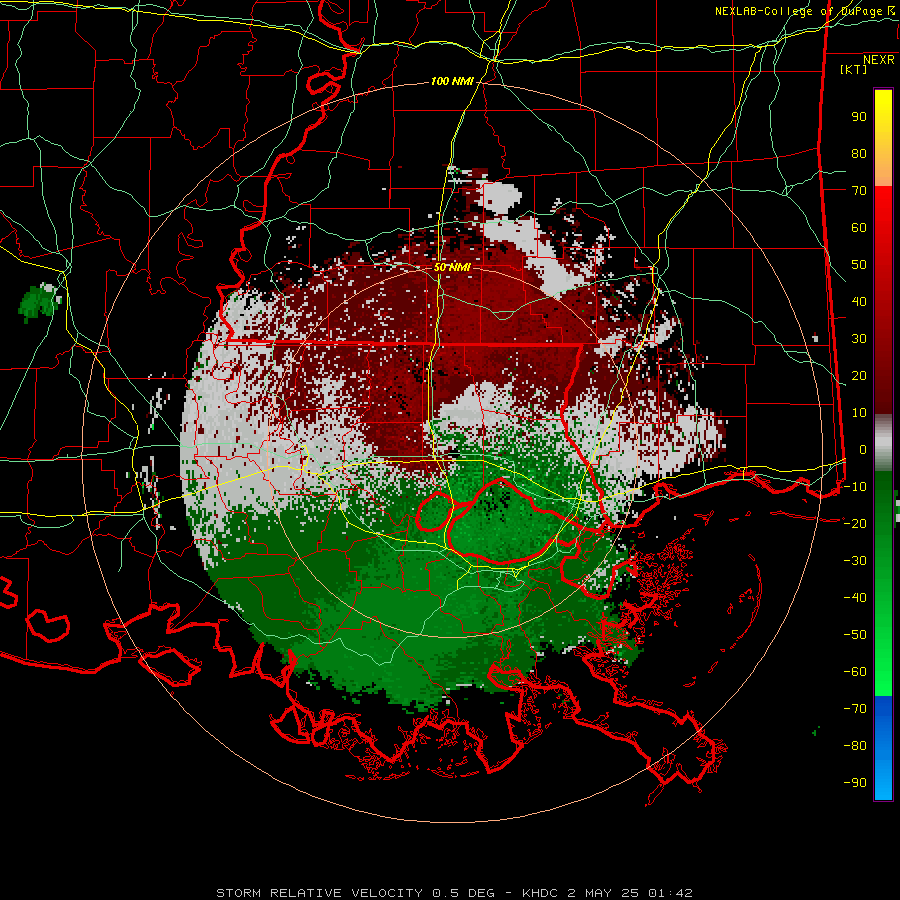This screenshot has height=900, width=900.
Task: Click the -30 value on velocity scale
Action: [x=855, y=561]
